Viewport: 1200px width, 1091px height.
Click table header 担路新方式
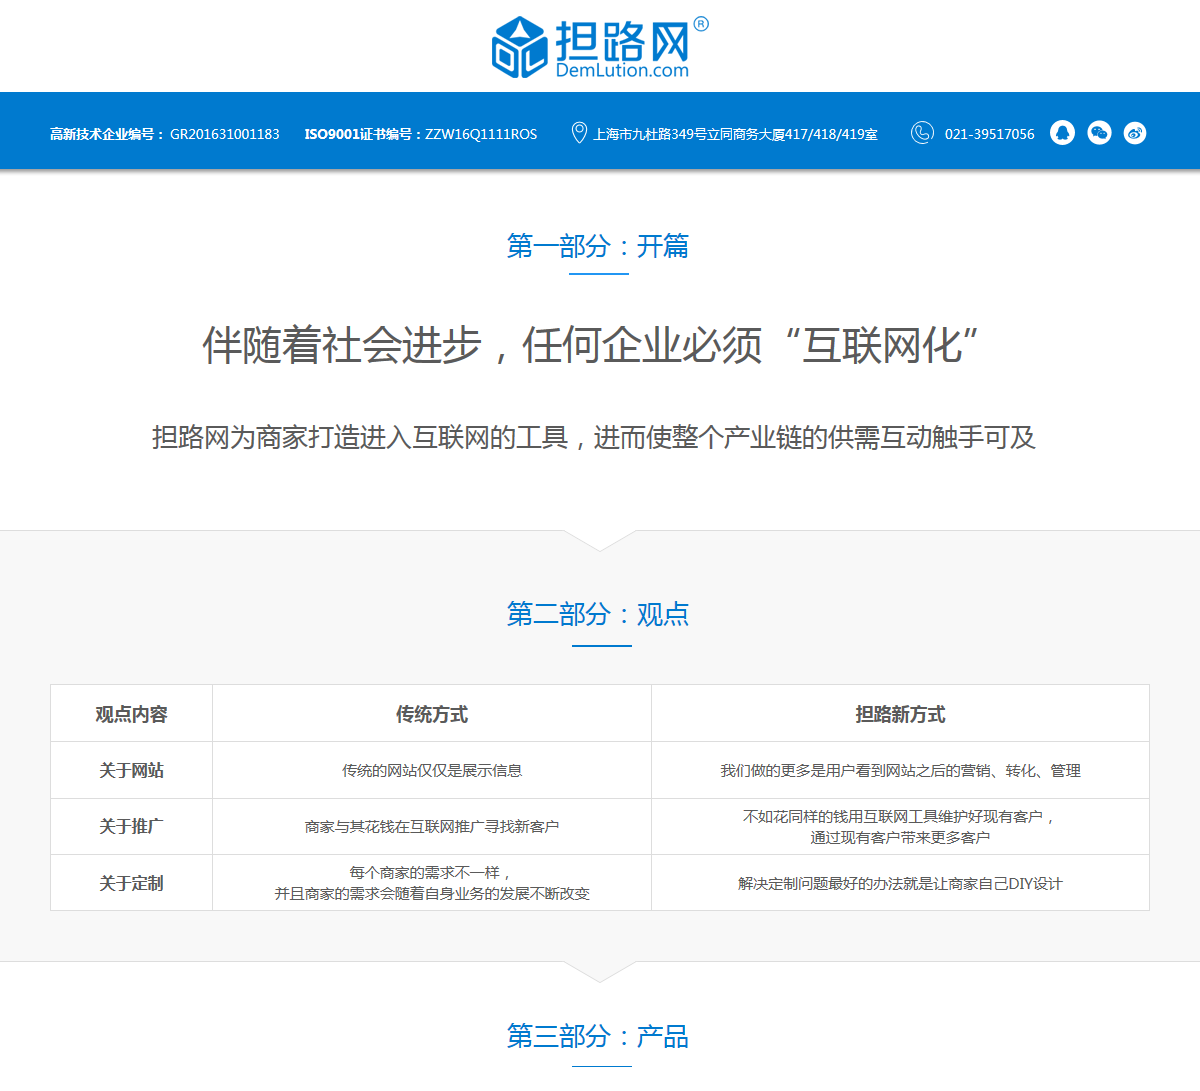(x=900, y=714)
